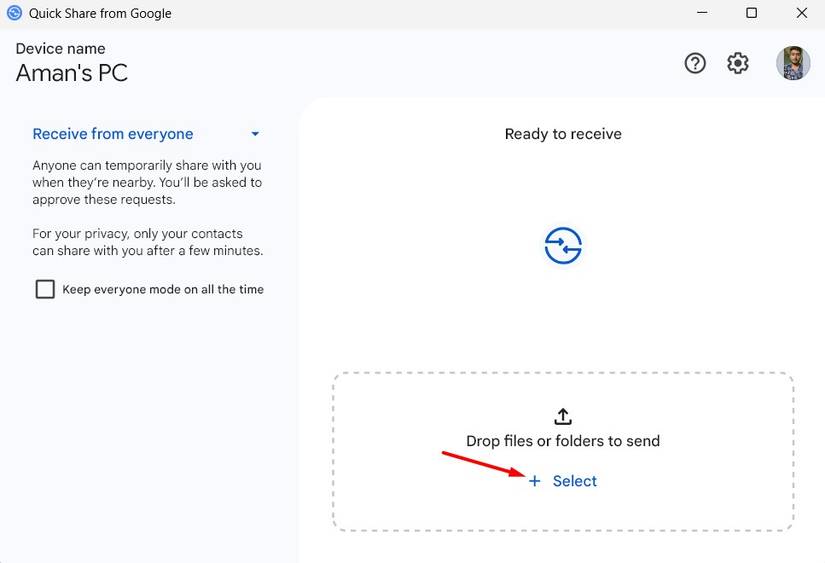This screenshot has width=825, height=563.
Task: Click the Drop files or folders to send text
Action: pos(563,441)
